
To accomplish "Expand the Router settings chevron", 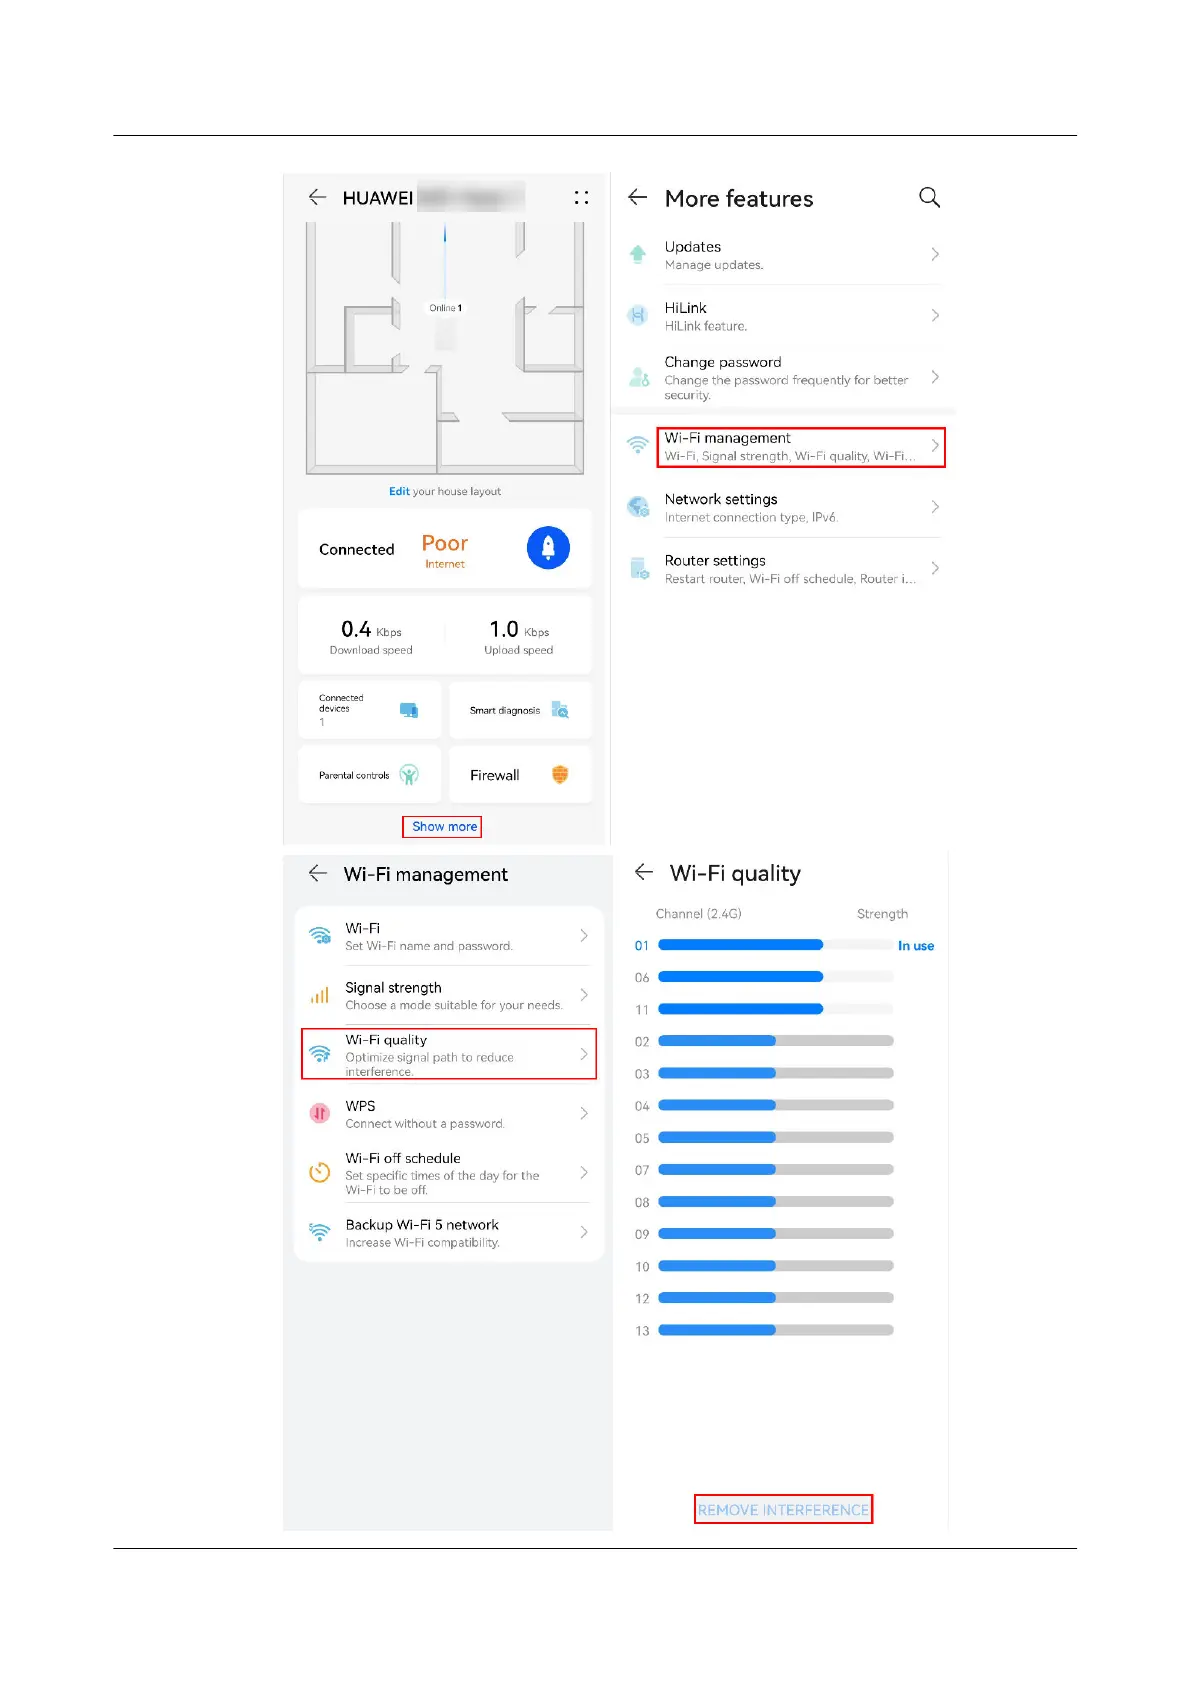I will (935, 568).
